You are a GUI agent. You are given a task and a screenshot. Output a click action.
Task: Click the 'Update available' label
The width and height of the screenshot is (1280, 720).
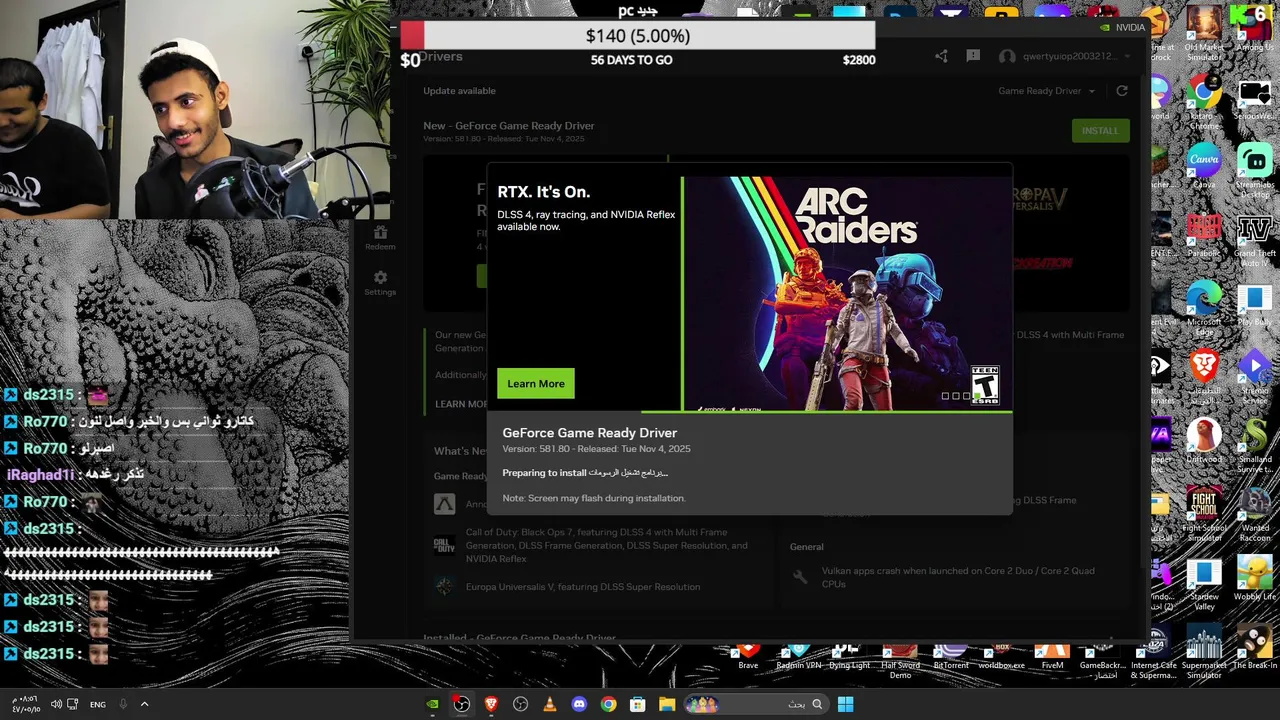459,91
